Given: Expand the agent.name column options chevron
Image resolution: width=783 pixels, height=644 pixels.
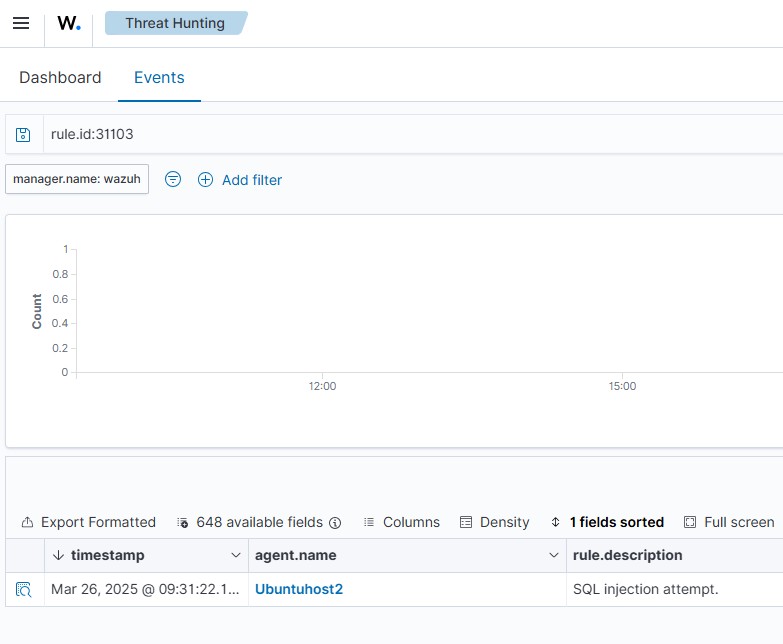Looking at the screenshot, I should click(553, 555).
